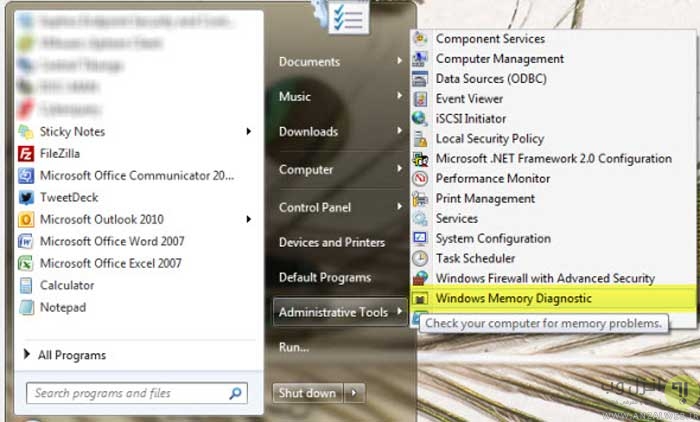
Task: Click the Windows Firewall with Advanced Security icon
Action: pos(420,278)
